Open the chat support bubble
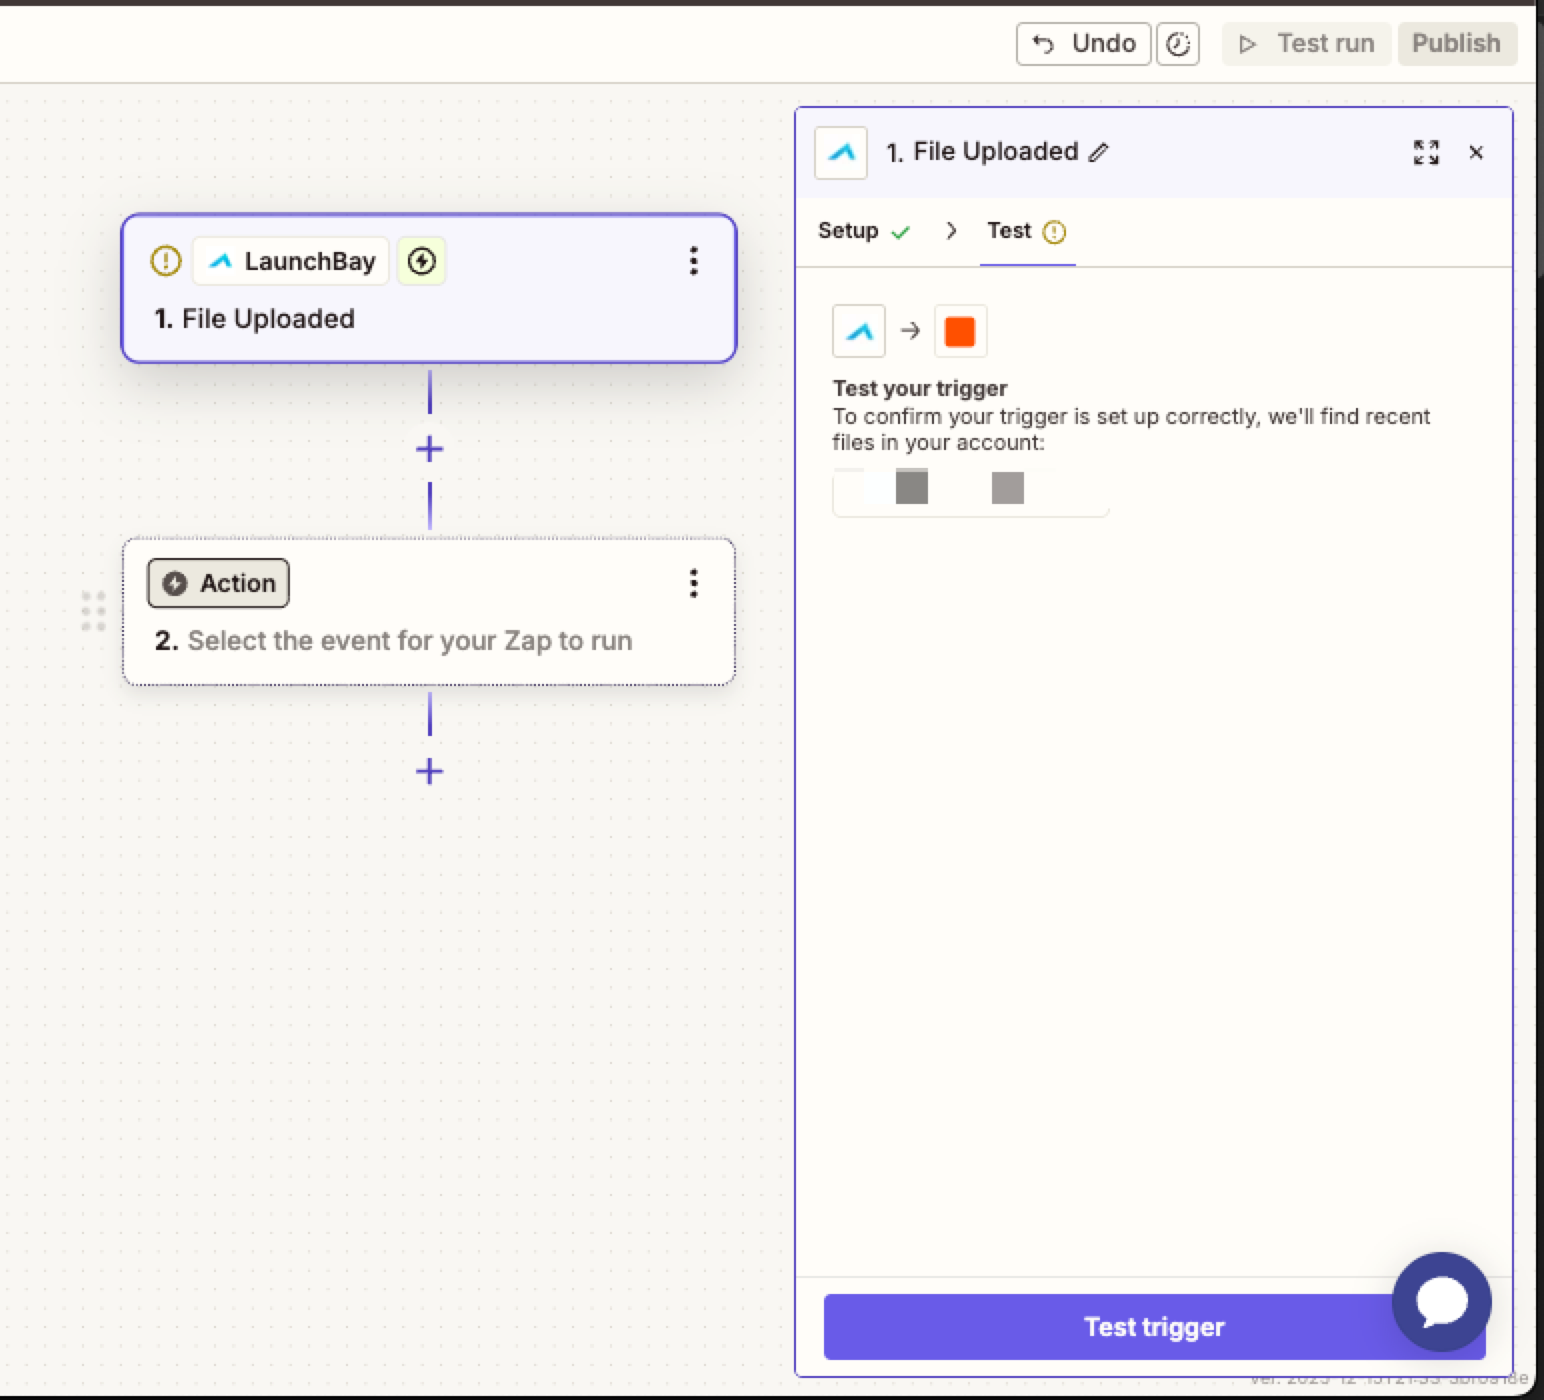The height and width of the screenshot is (1400, 1544). [1441, 1302]
